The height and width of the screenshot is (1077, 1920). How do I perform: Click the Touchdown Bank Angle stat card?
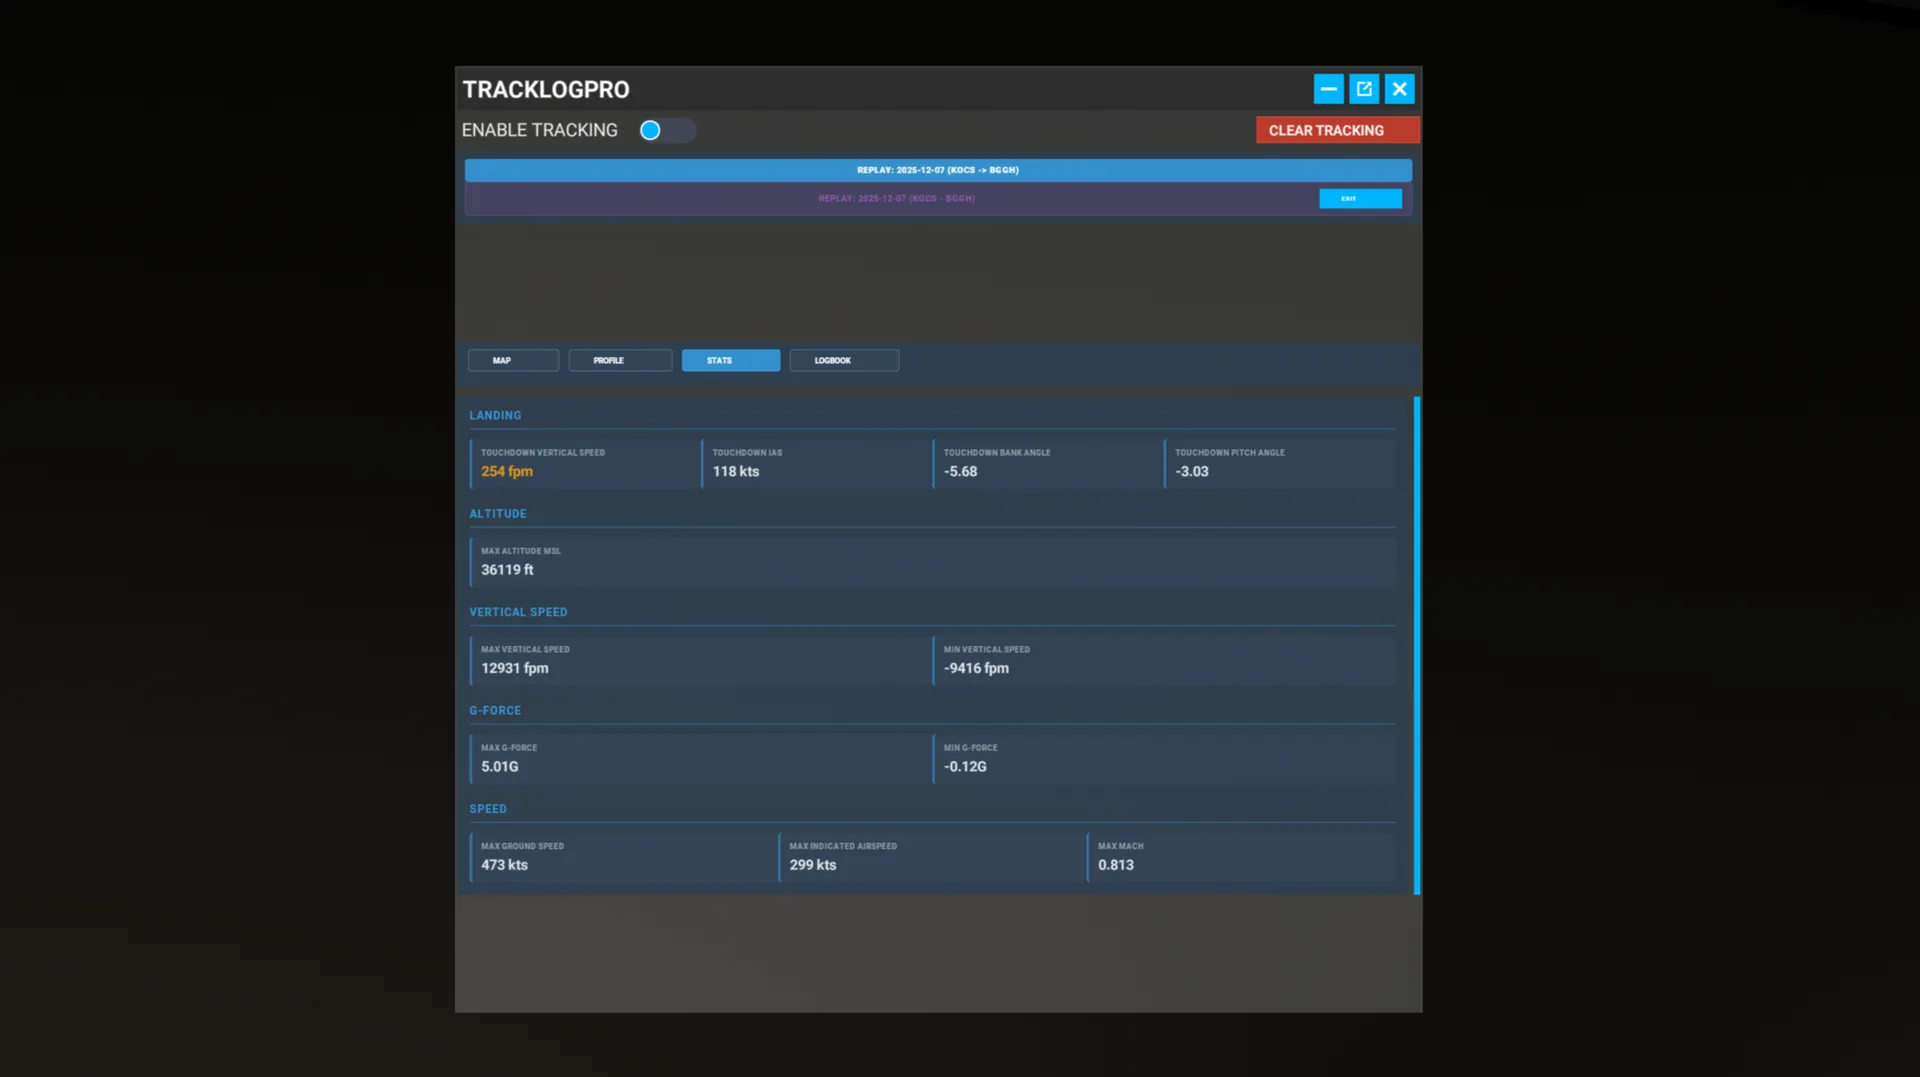pyautogui.click(x=1046, y=463)
